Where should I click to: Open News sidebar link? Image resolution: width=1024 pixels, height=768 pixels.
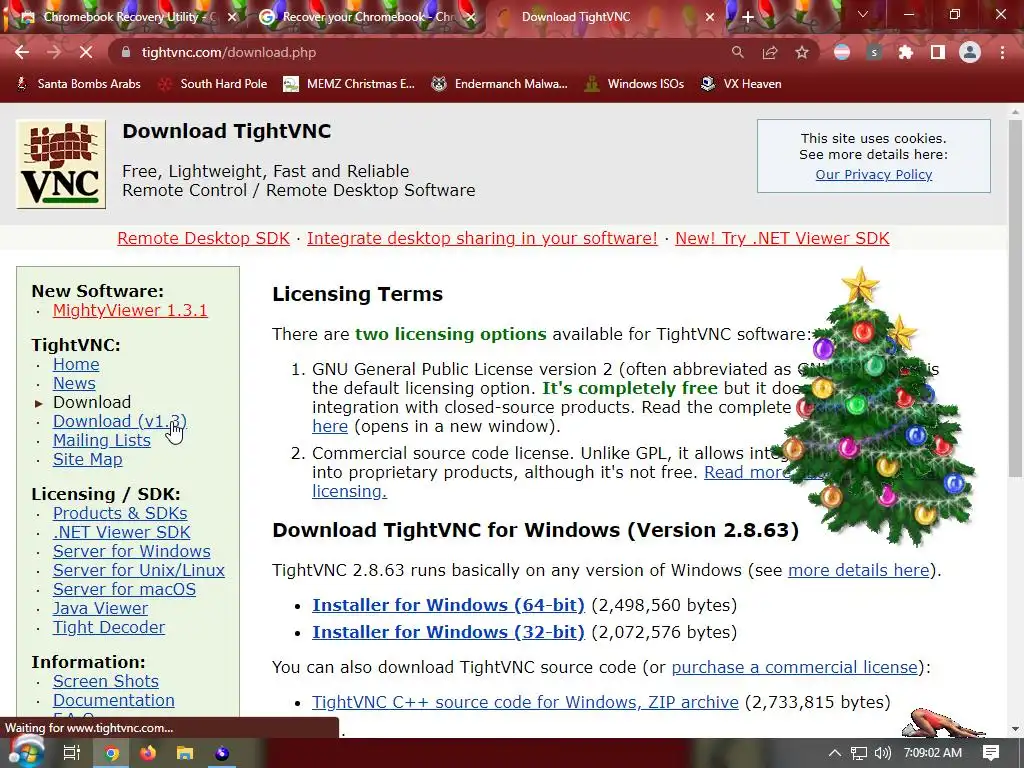(x=74, y=383)
